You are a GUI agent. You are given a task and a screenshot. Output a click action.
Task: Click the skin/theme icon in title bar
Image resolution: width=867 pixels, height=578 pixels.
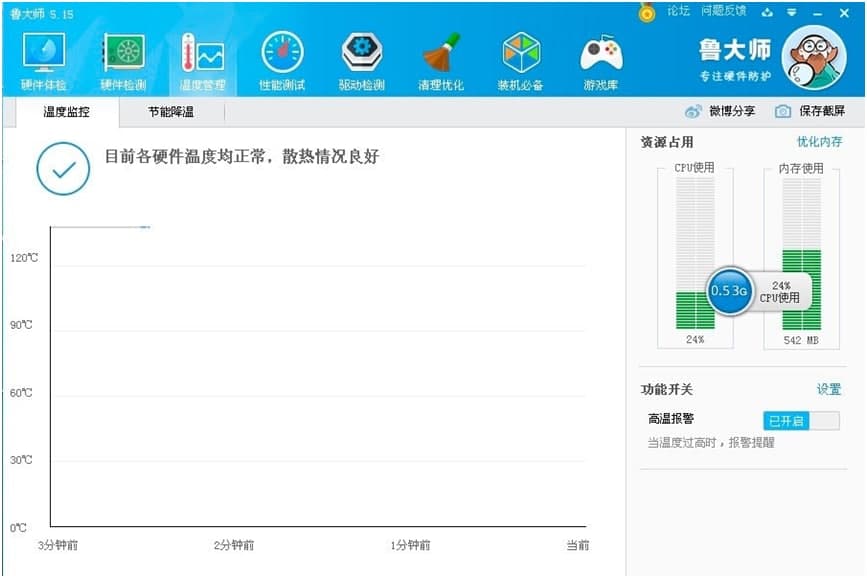pyautogui.click(x=767, y=12)
